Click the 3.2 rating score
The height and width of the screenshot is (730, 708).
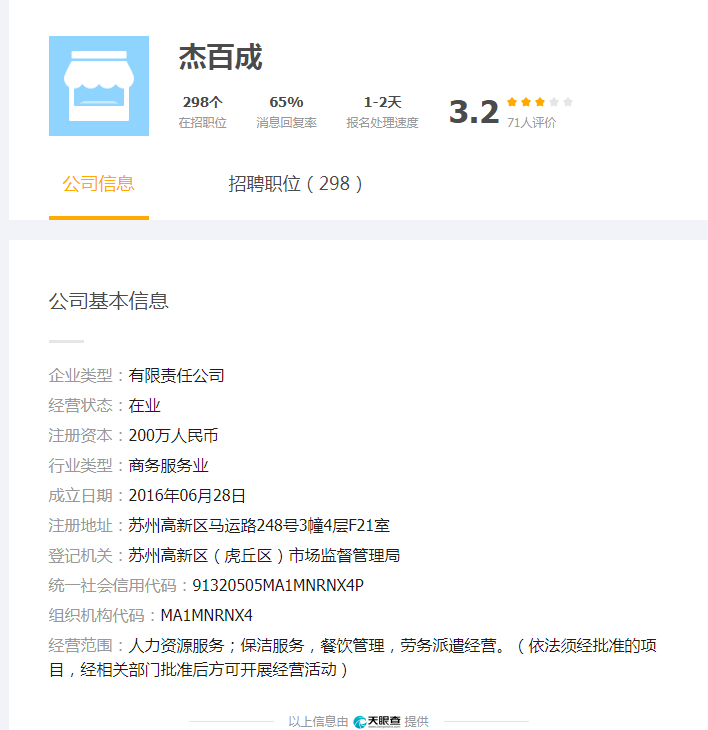point(474,112)
